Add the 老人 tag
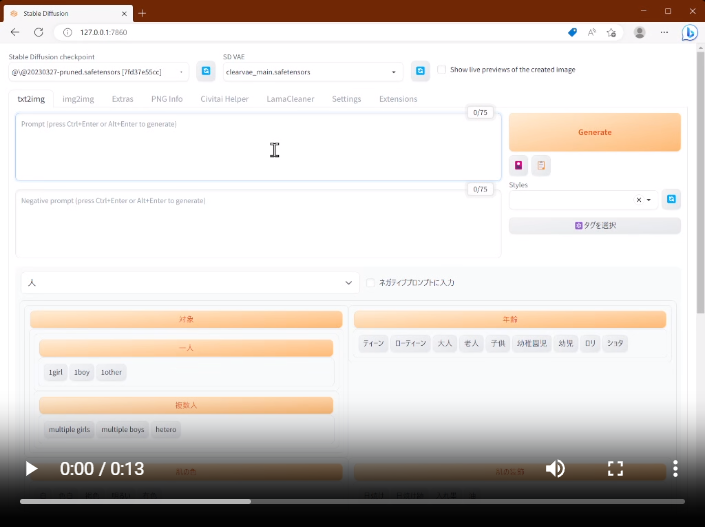Viewport: 705px width, 527px height. pyautogui.click(x=471, y=344)
